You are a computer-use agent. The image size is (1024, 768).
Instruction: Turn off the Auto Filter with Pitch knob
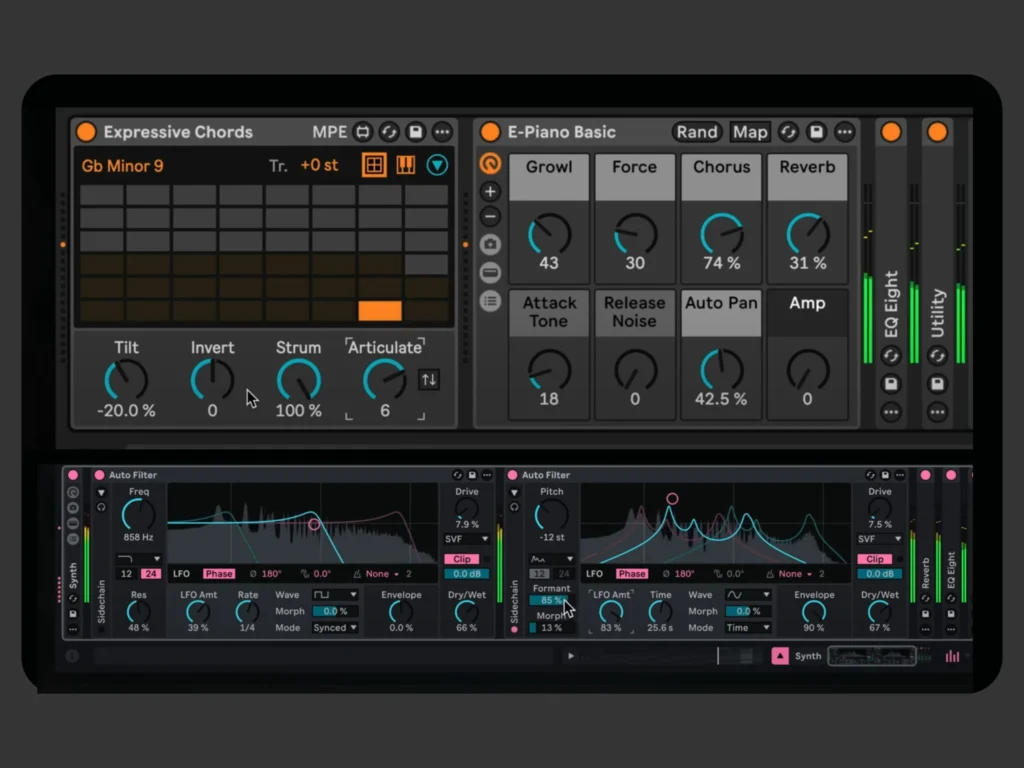[x=513, y=475]
